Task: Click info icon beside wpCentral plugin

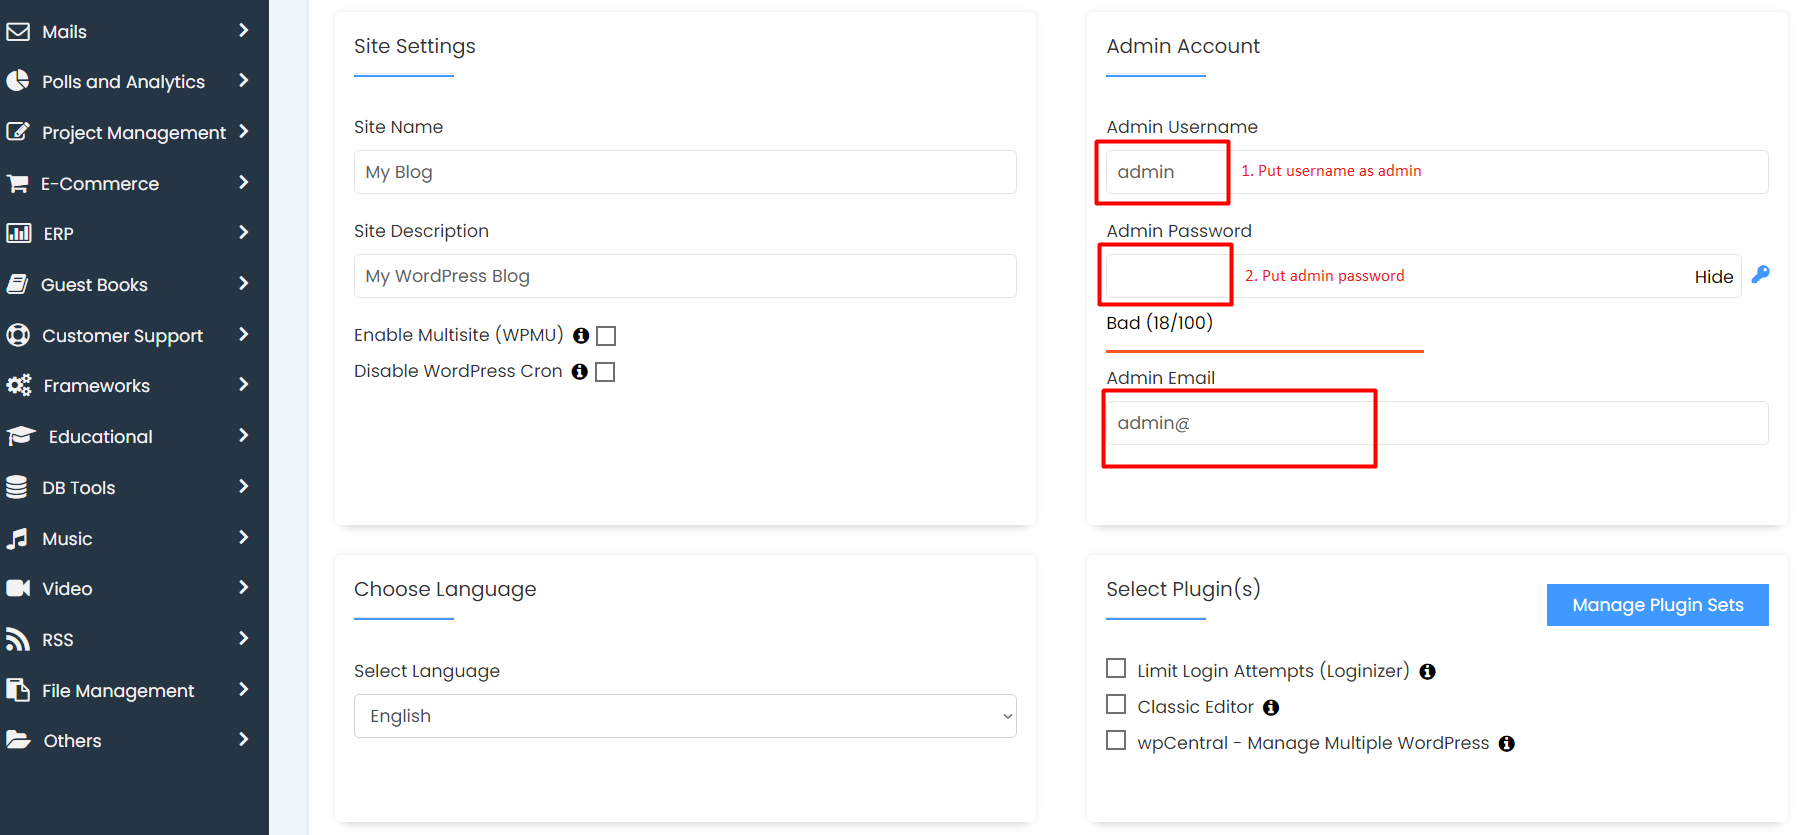Action: click(1506, 744)
